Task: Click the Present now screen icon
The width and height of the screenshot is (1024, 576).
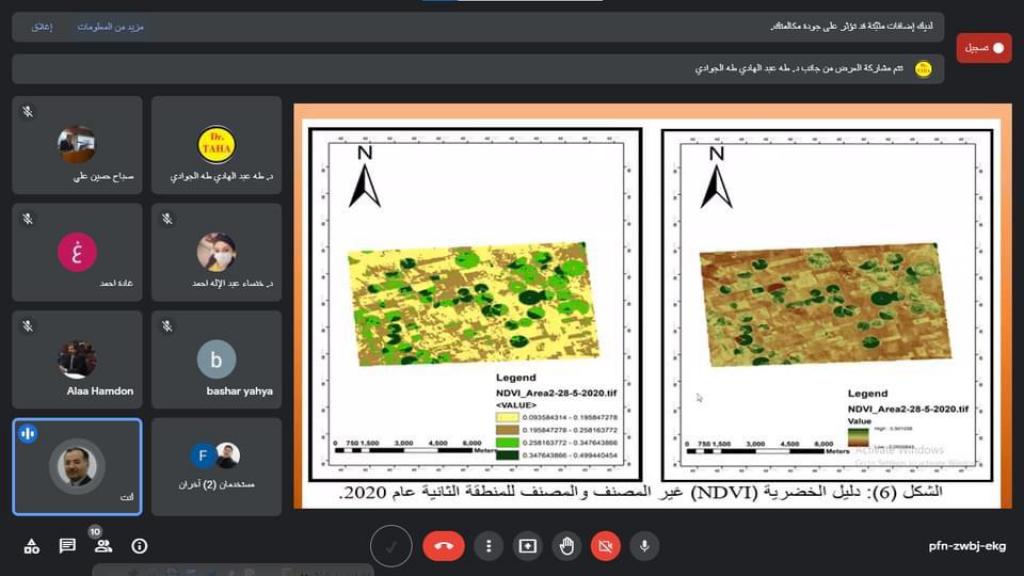Action: [527, 546]
